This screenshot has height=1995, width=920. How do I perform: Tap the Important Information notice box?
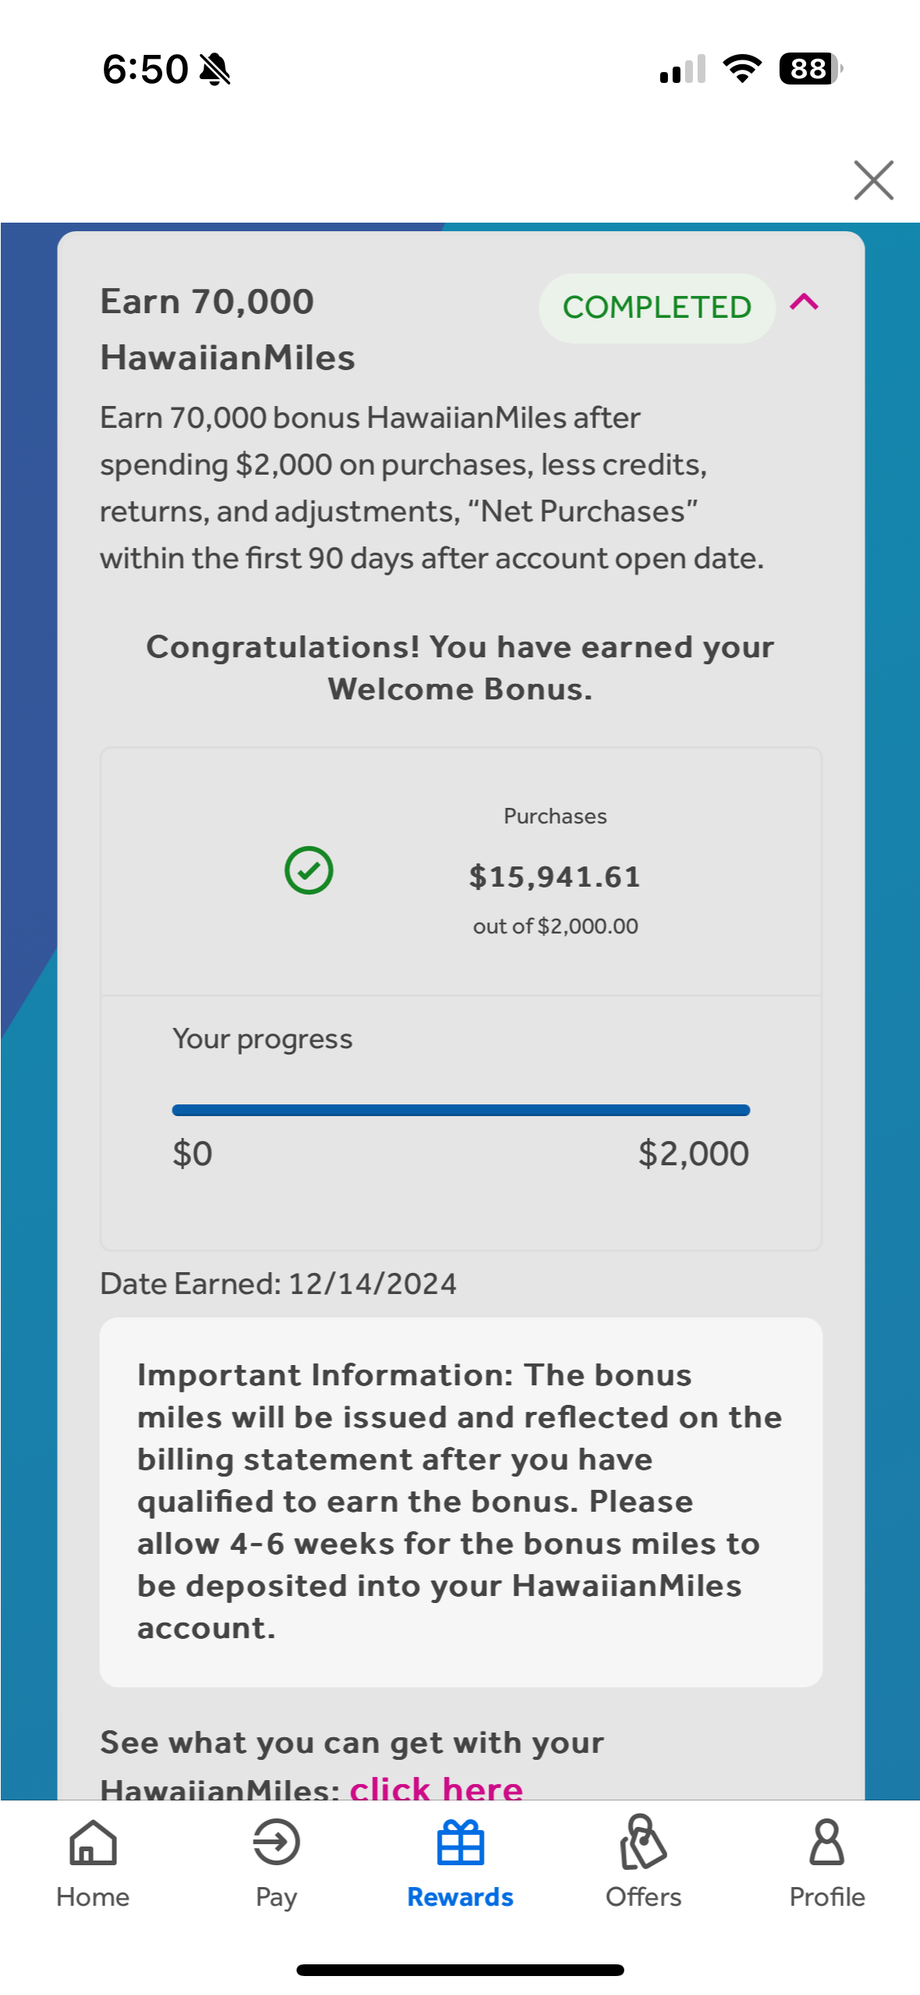point(461,1501)
